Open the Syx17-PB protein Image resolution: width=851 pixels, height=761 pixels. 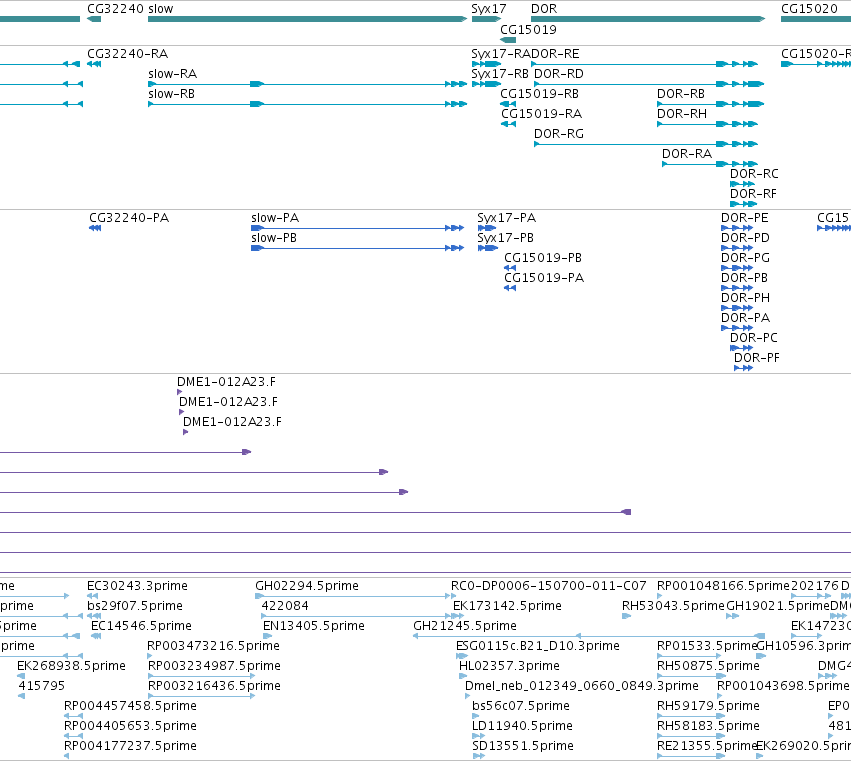[x=487, y=248]
